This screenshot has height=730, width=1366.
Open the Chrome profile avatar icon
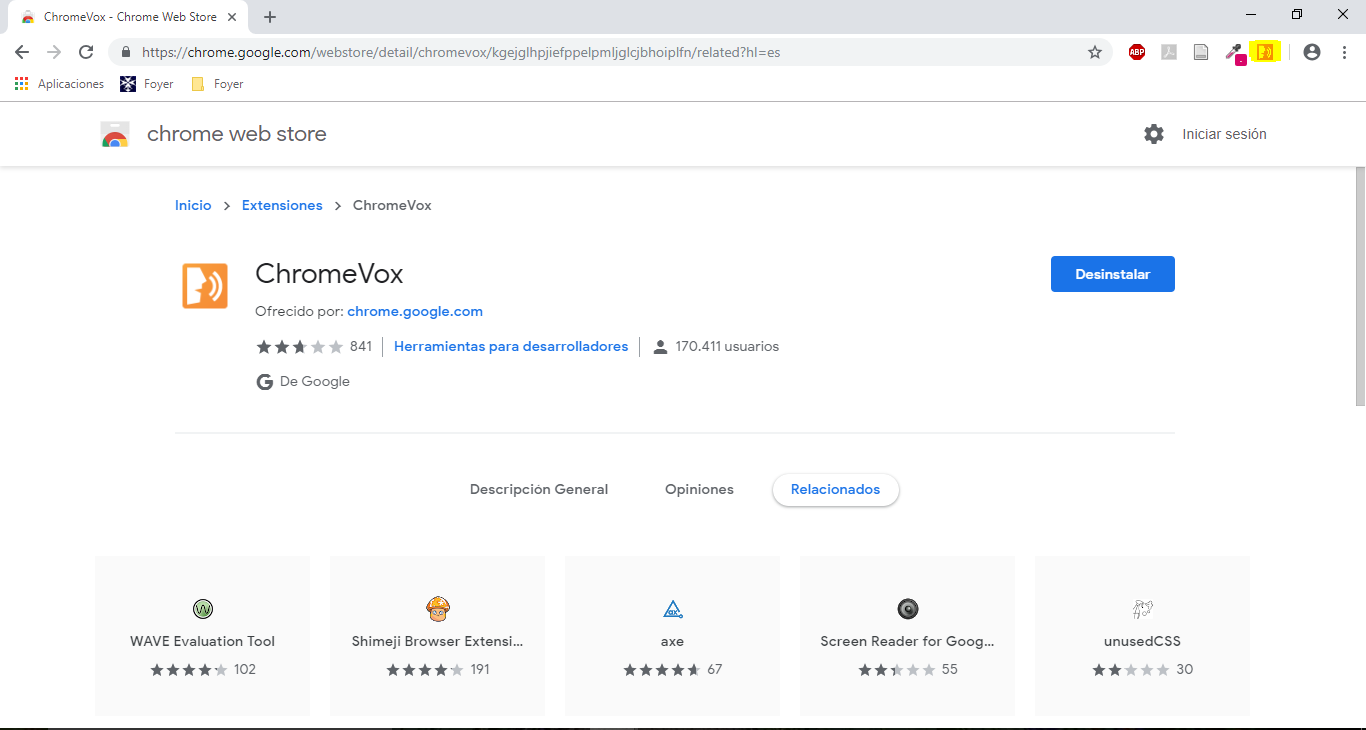[1312, 51]
